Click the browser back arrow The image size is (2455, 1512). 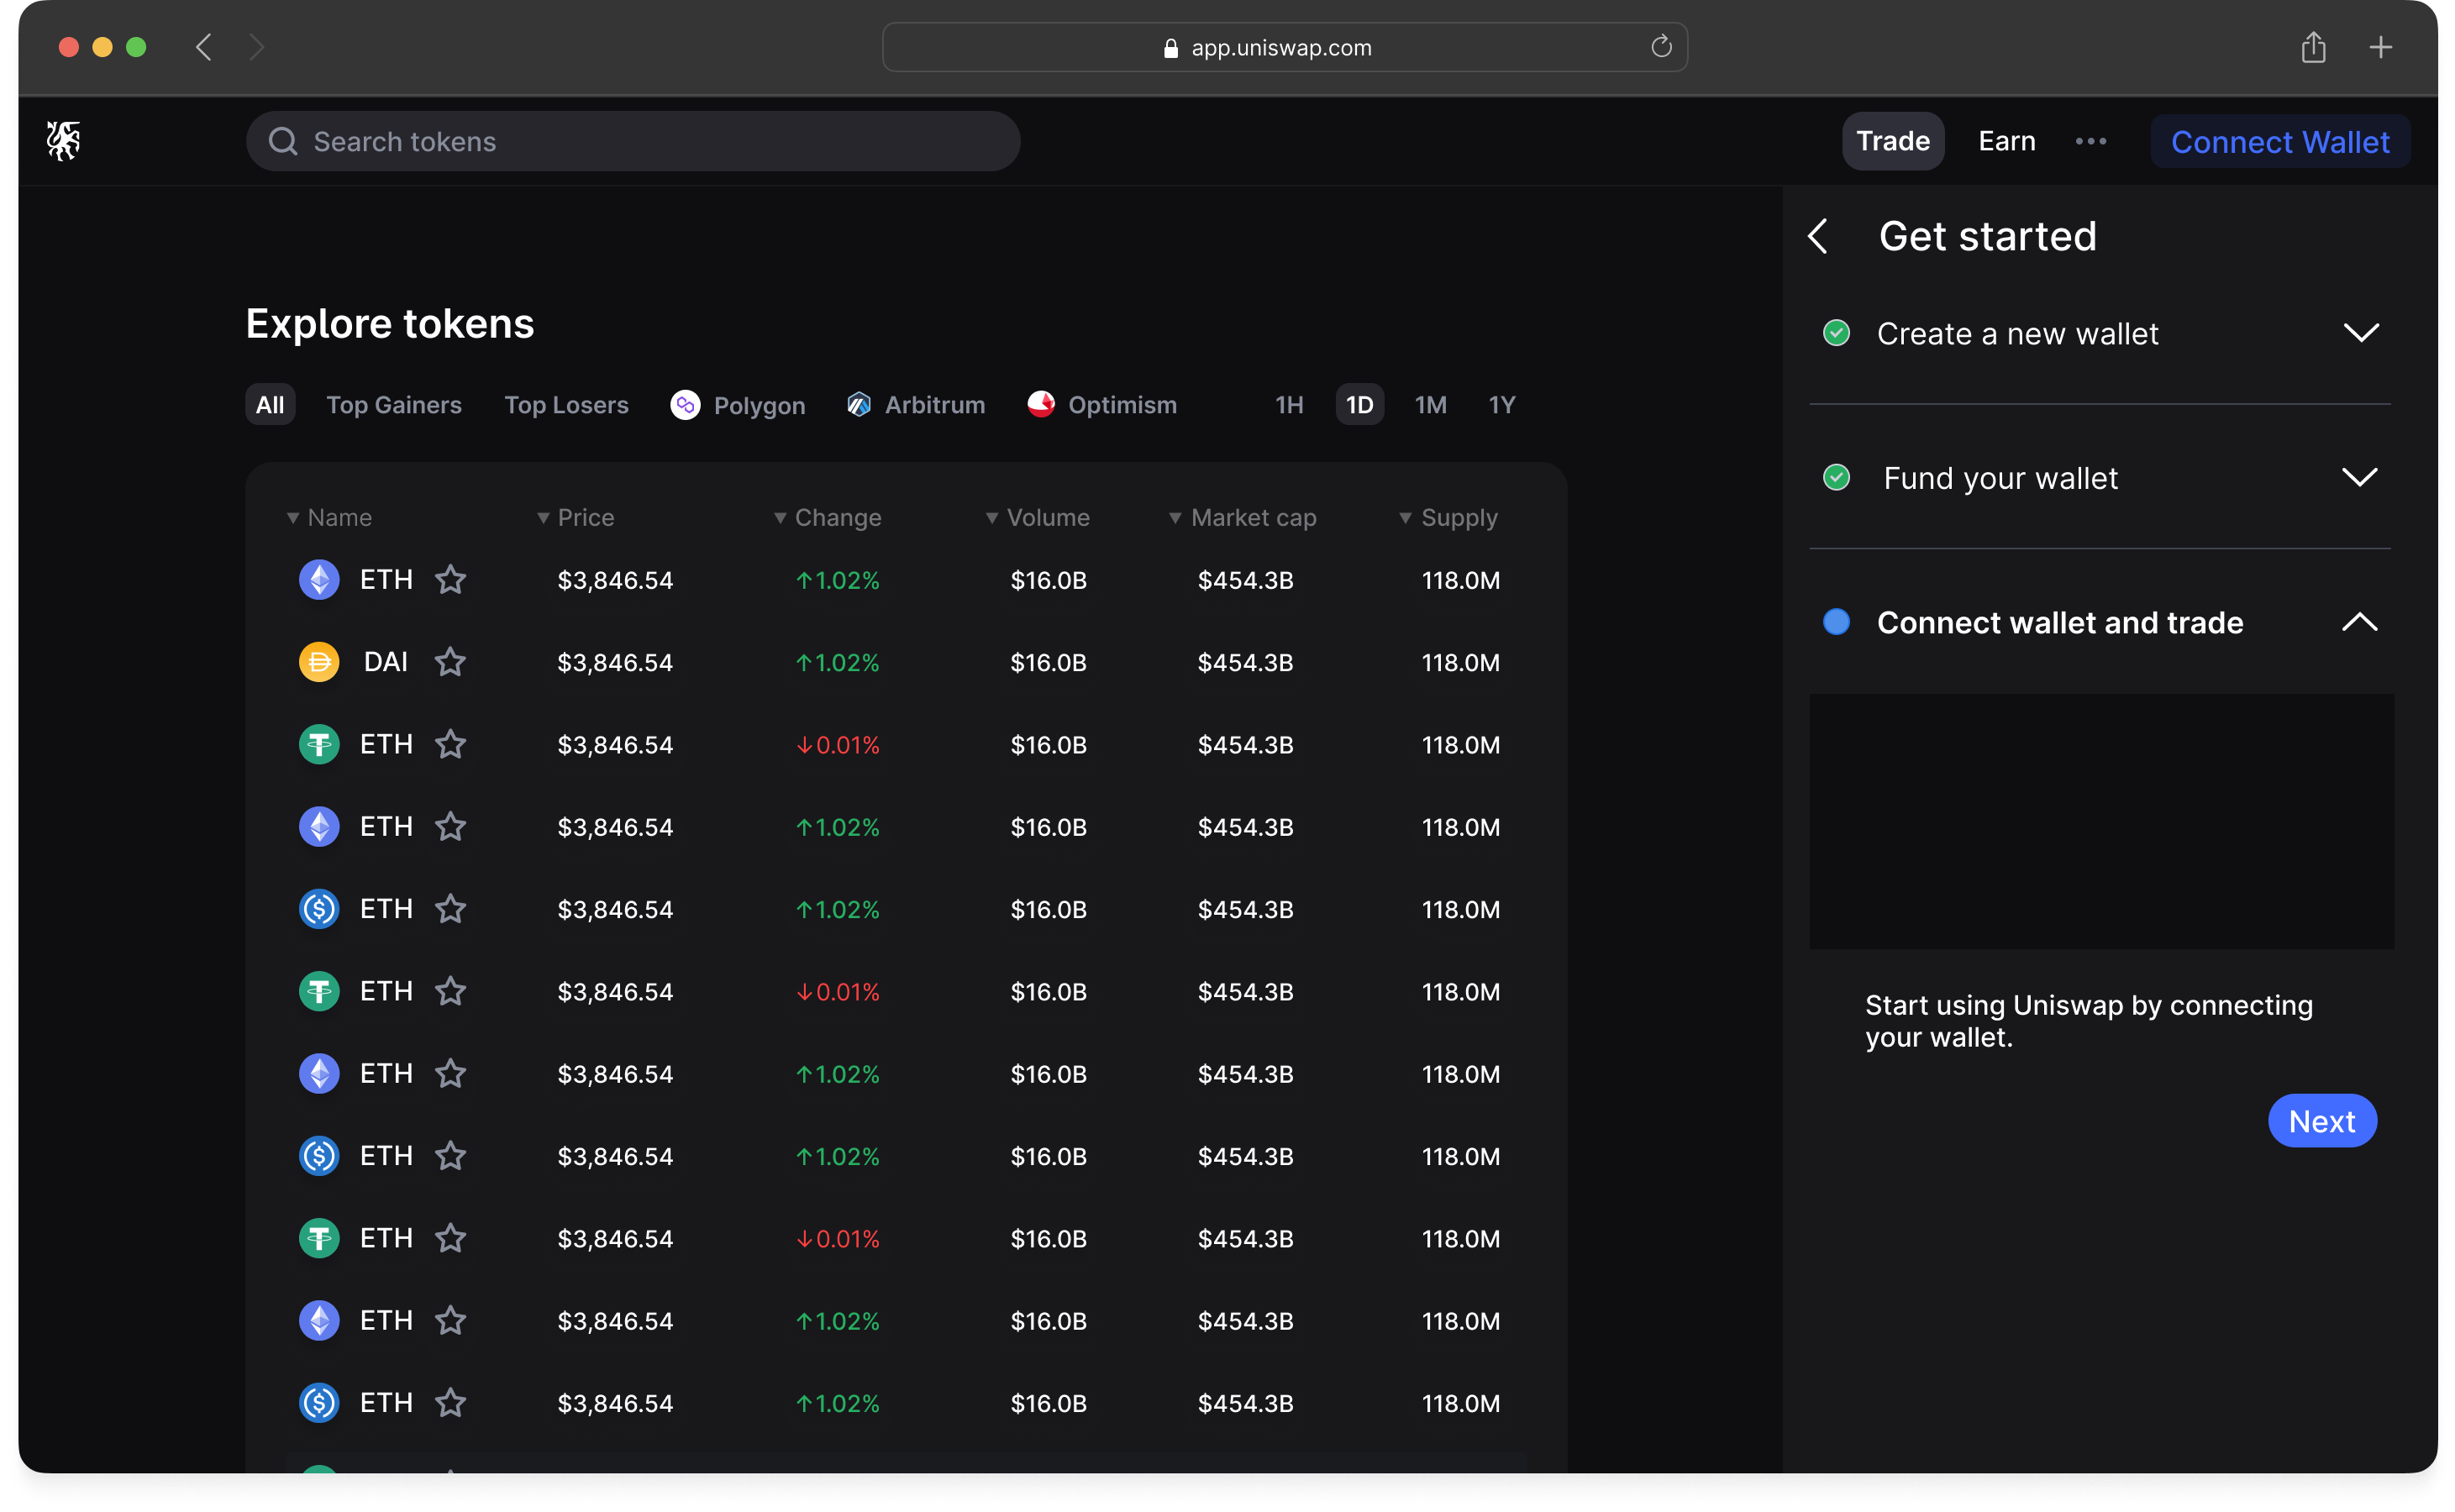204,47
